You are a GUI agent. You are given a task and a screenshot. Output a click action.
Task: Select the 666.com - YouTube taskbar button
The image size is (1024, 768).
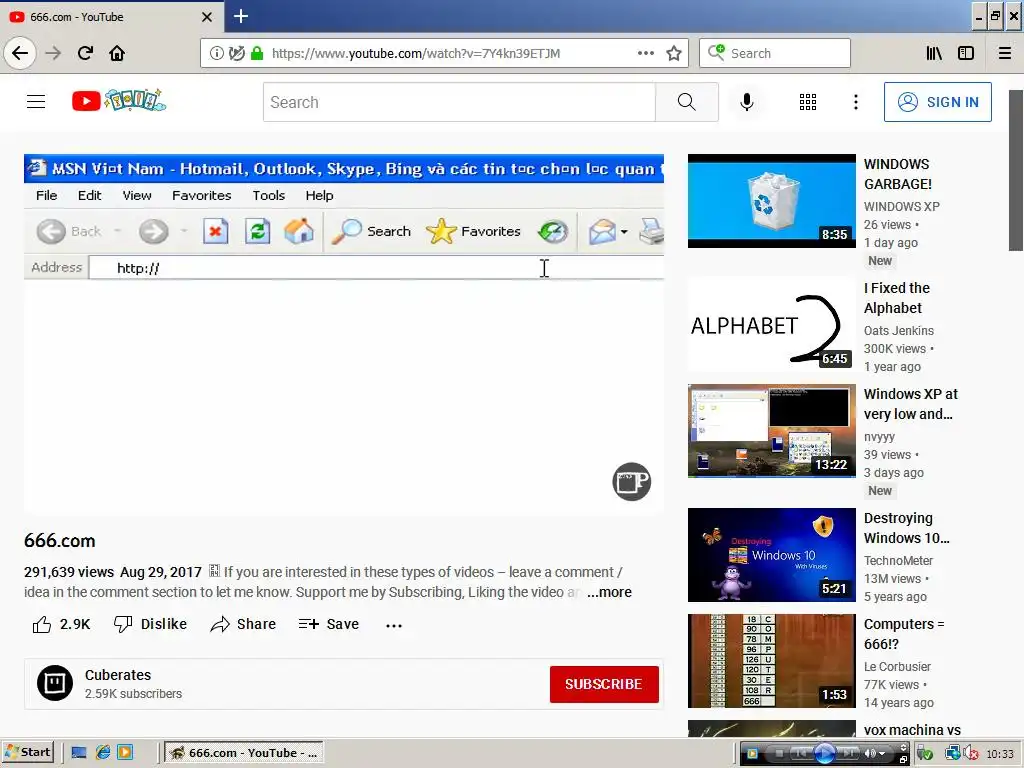click(243, 752)
